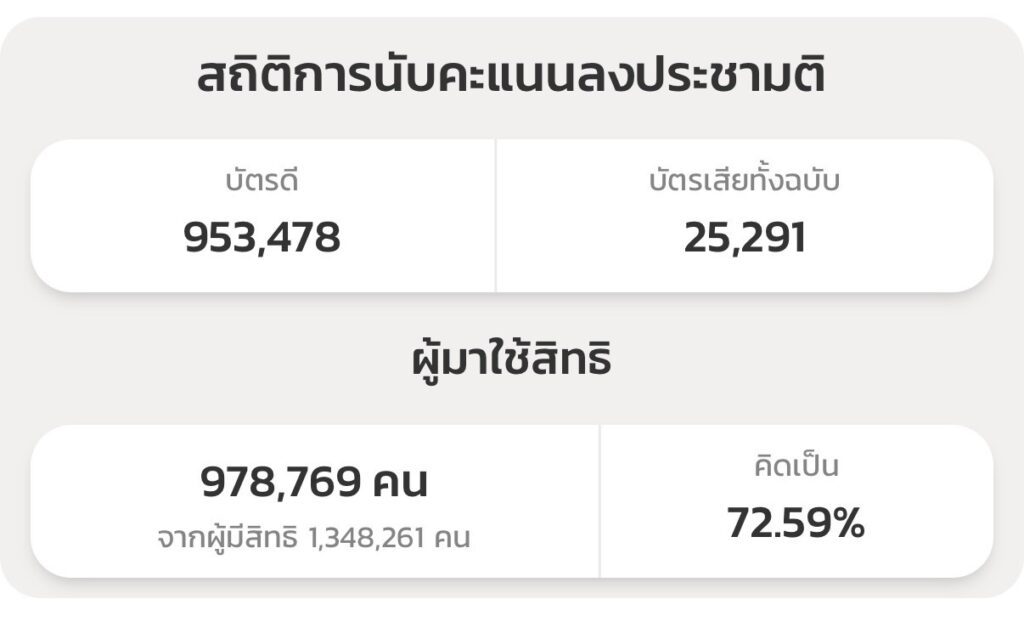Viewport: 1024px width, 633px height.
Task: Select the voter turnout number 978,769
Action: [x=280, y=482]
